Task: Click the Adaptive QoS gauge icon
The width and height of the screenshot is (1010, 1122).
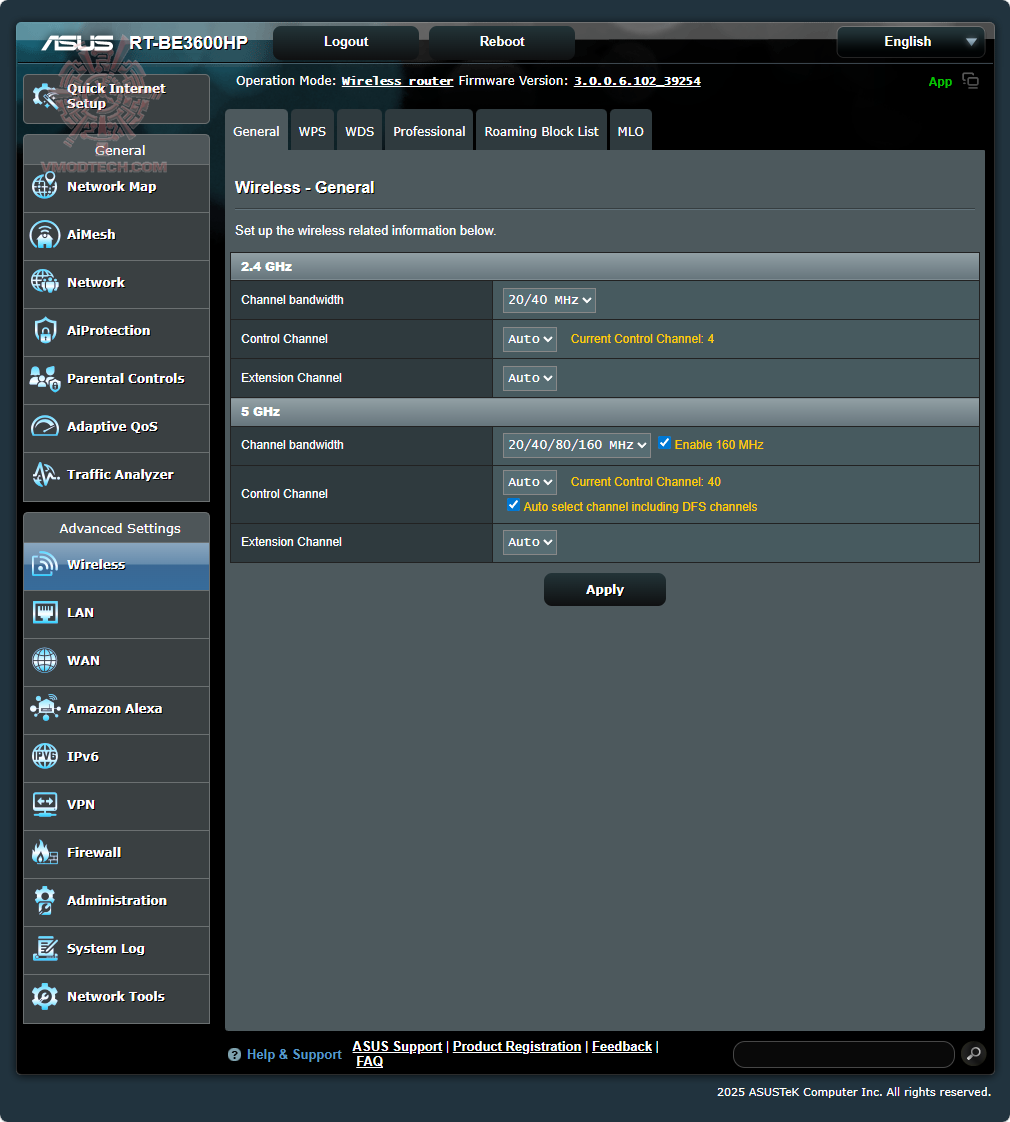Action: (x=44, y=426)
